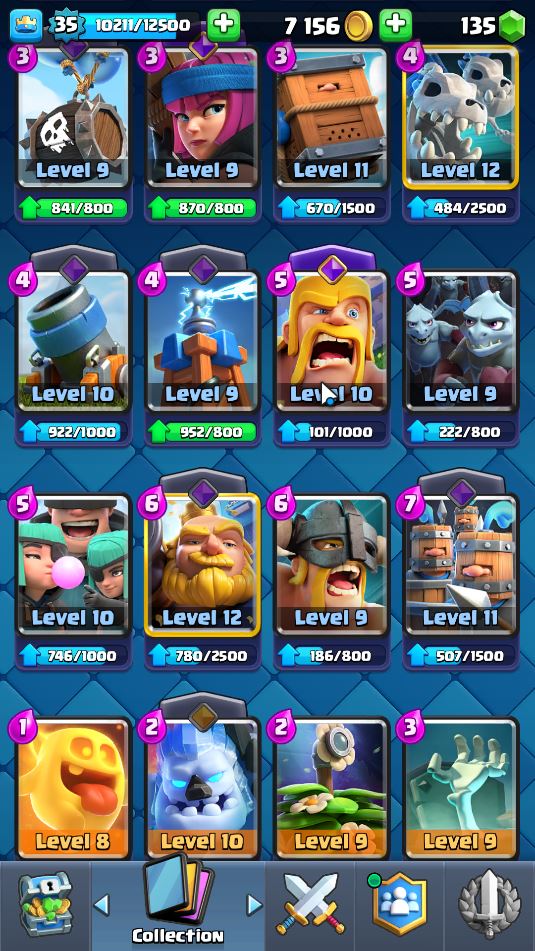Select the Mortar Level 10 card
535x951 pixels.
74,341
